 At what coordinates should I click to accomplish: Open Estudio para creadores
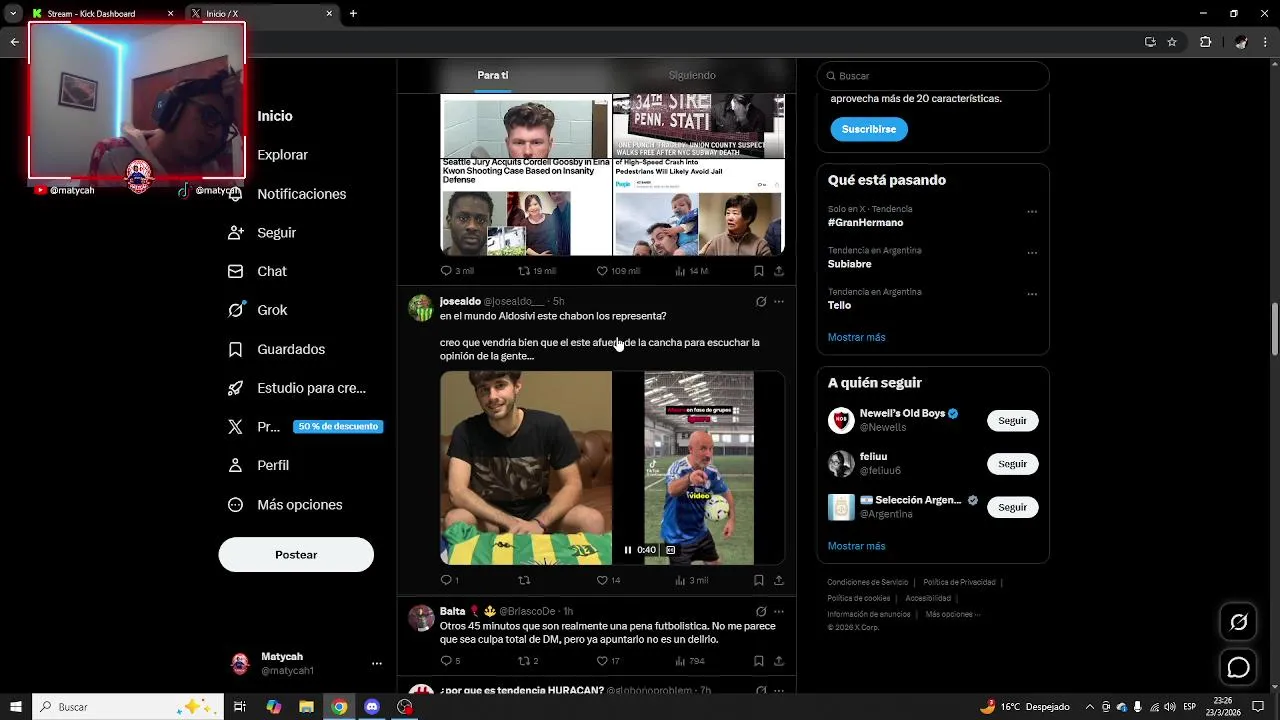[297, 388]
